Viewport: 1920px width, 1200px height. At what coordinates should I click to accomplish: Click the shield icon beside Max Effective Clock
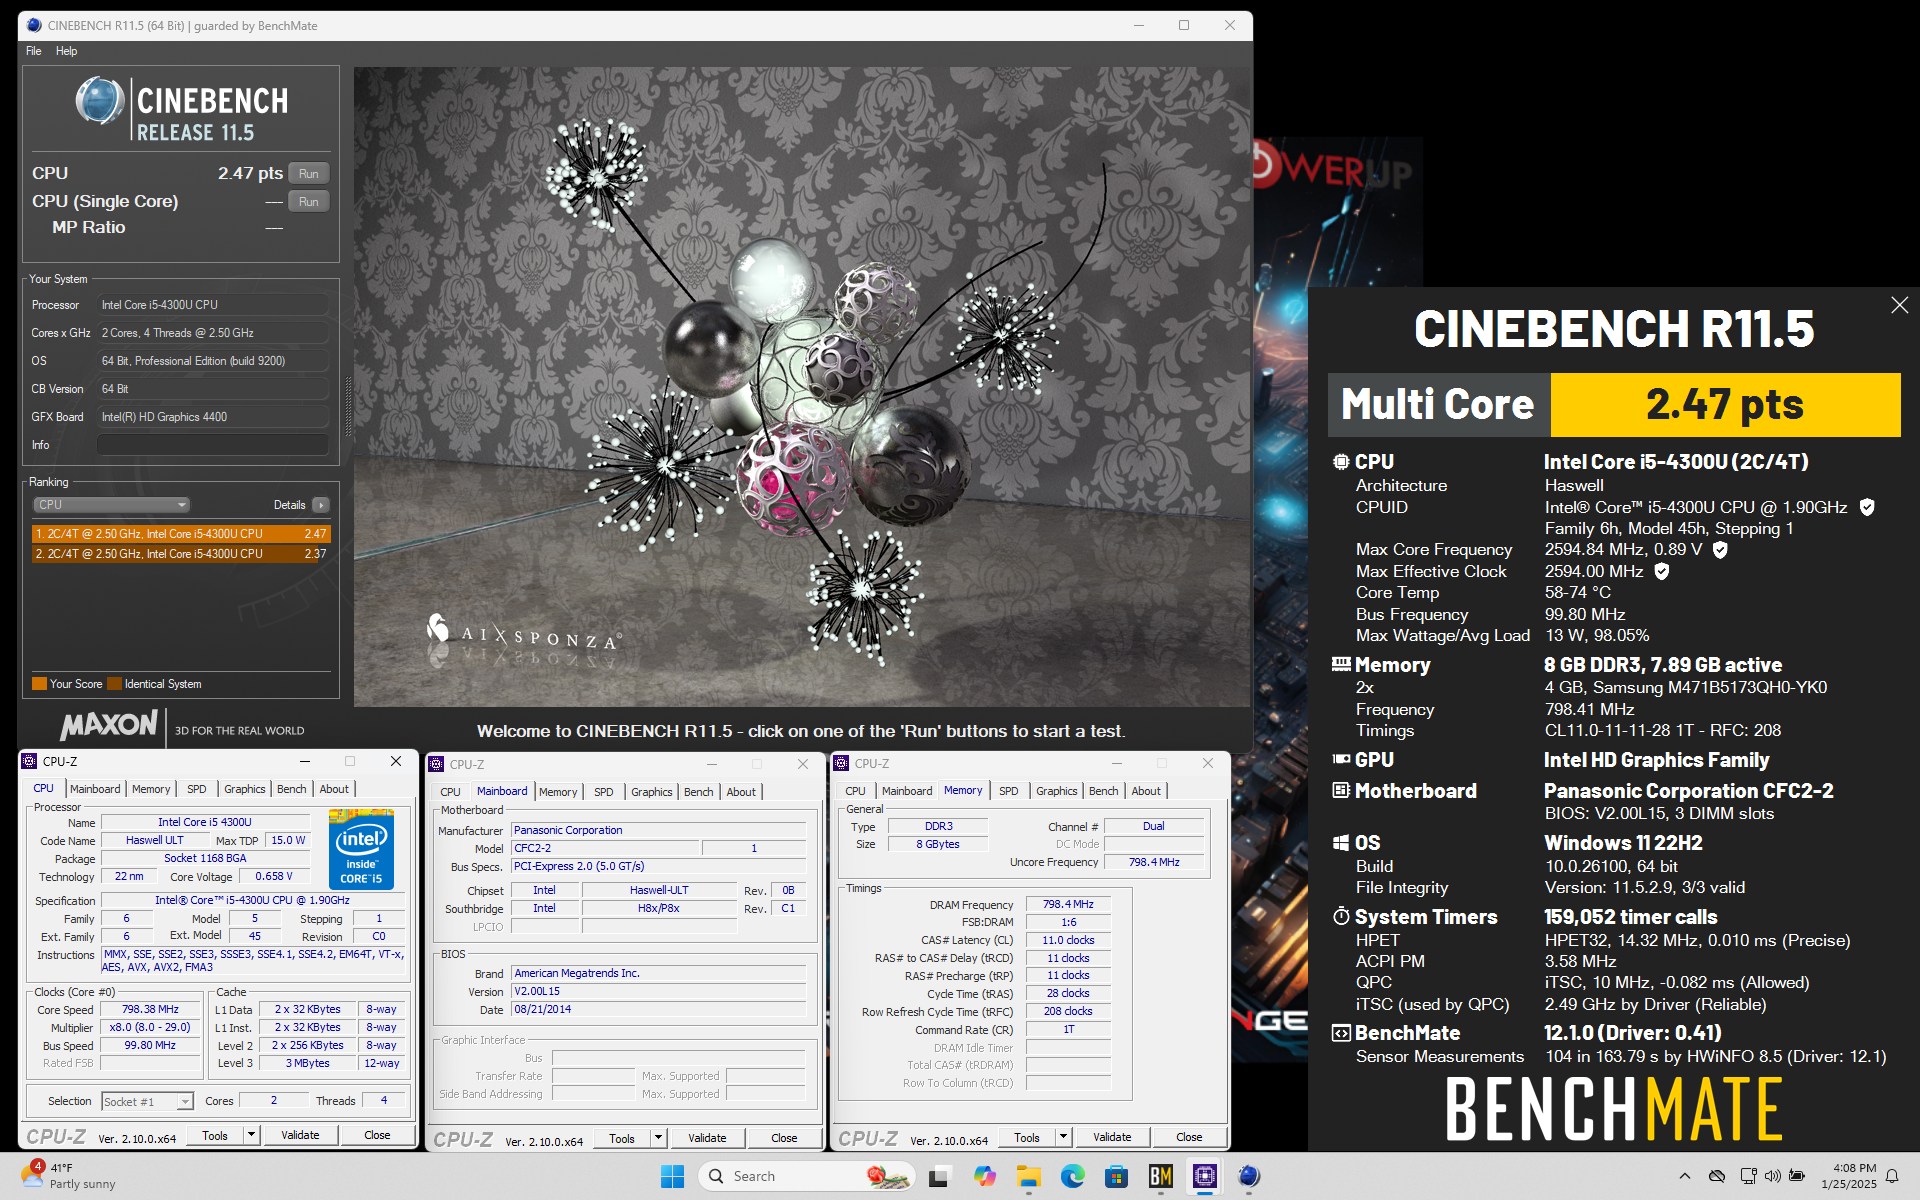(x=1661, y=571)
